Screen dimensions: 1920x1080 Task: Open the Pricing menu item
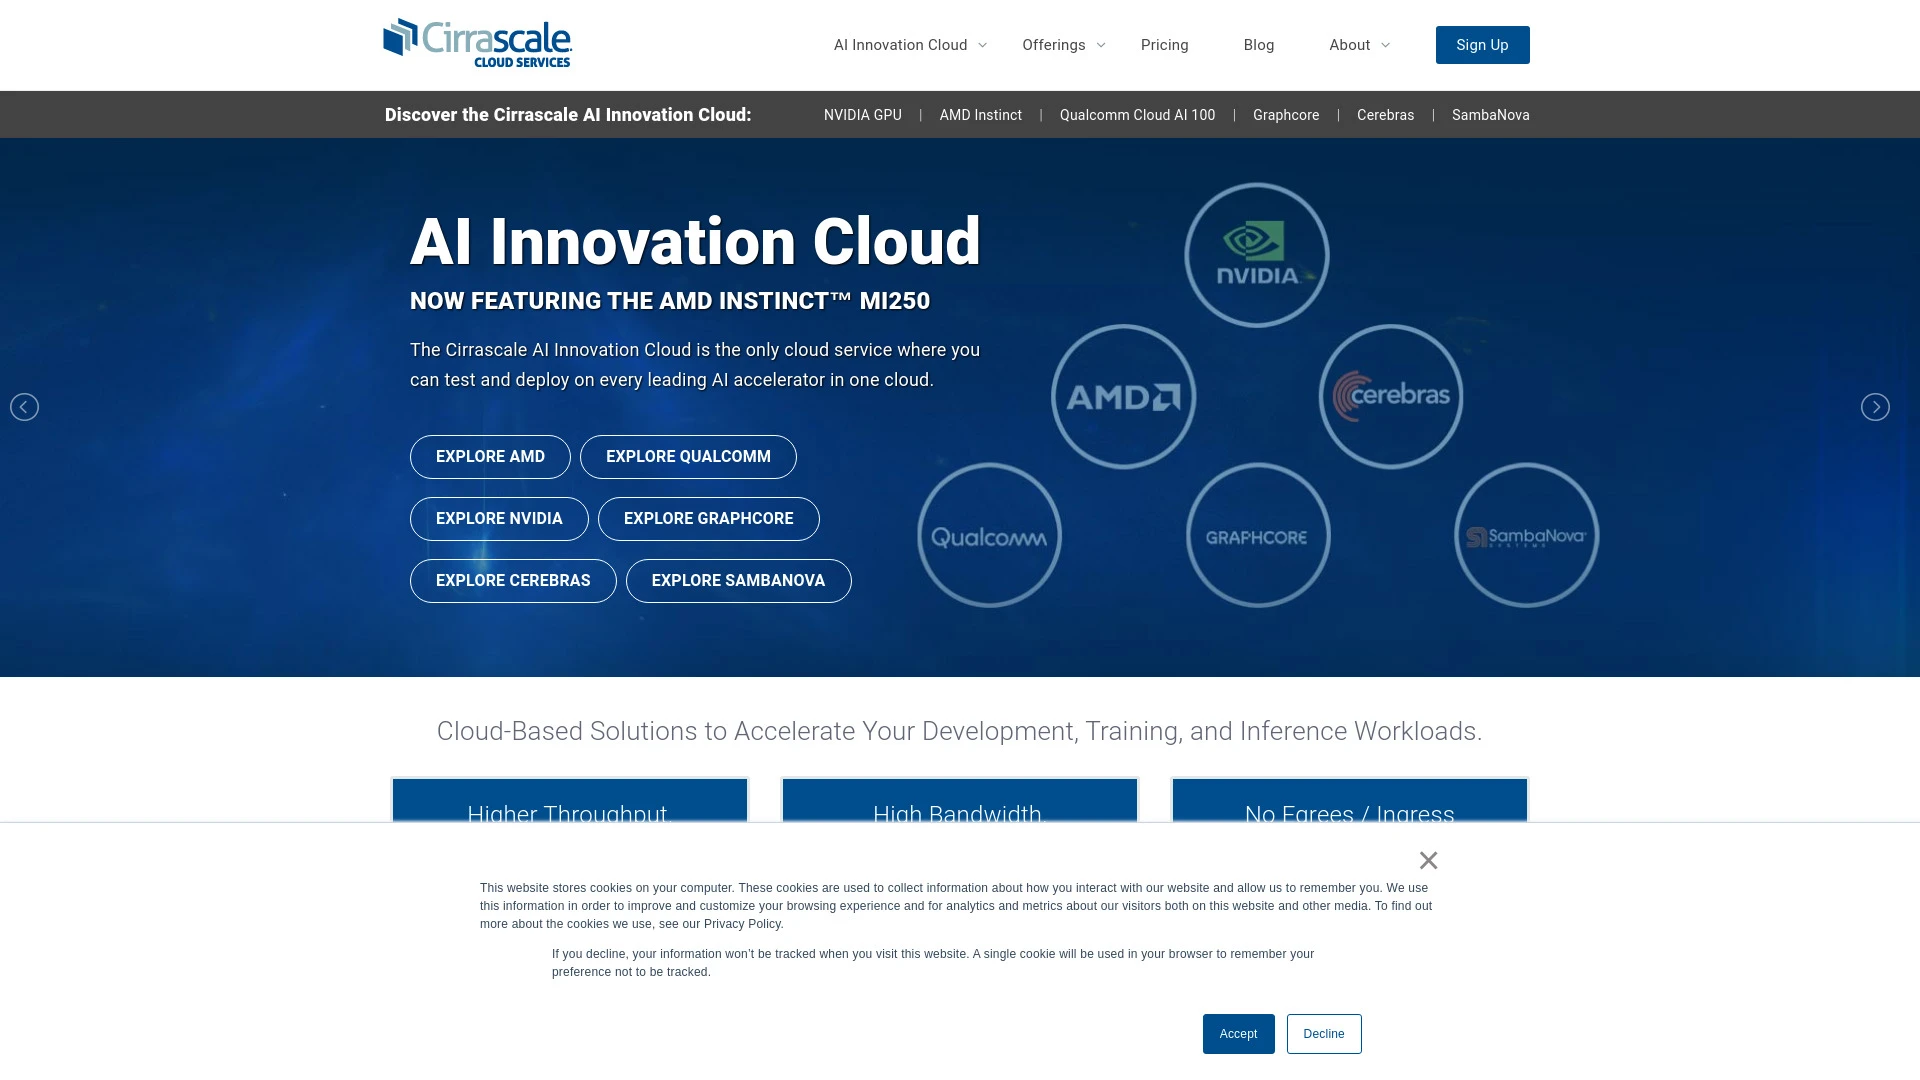(1164, 45)
